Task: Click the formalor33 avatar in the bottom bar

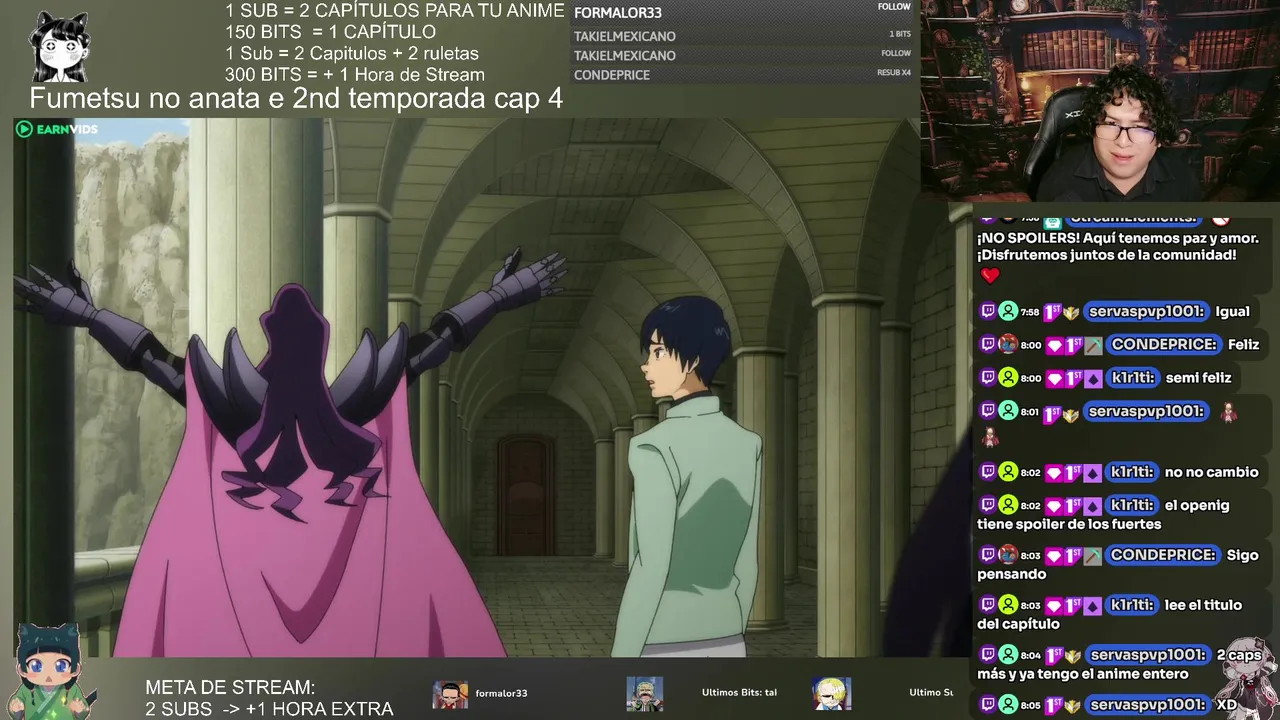Action: pos(450,693)
